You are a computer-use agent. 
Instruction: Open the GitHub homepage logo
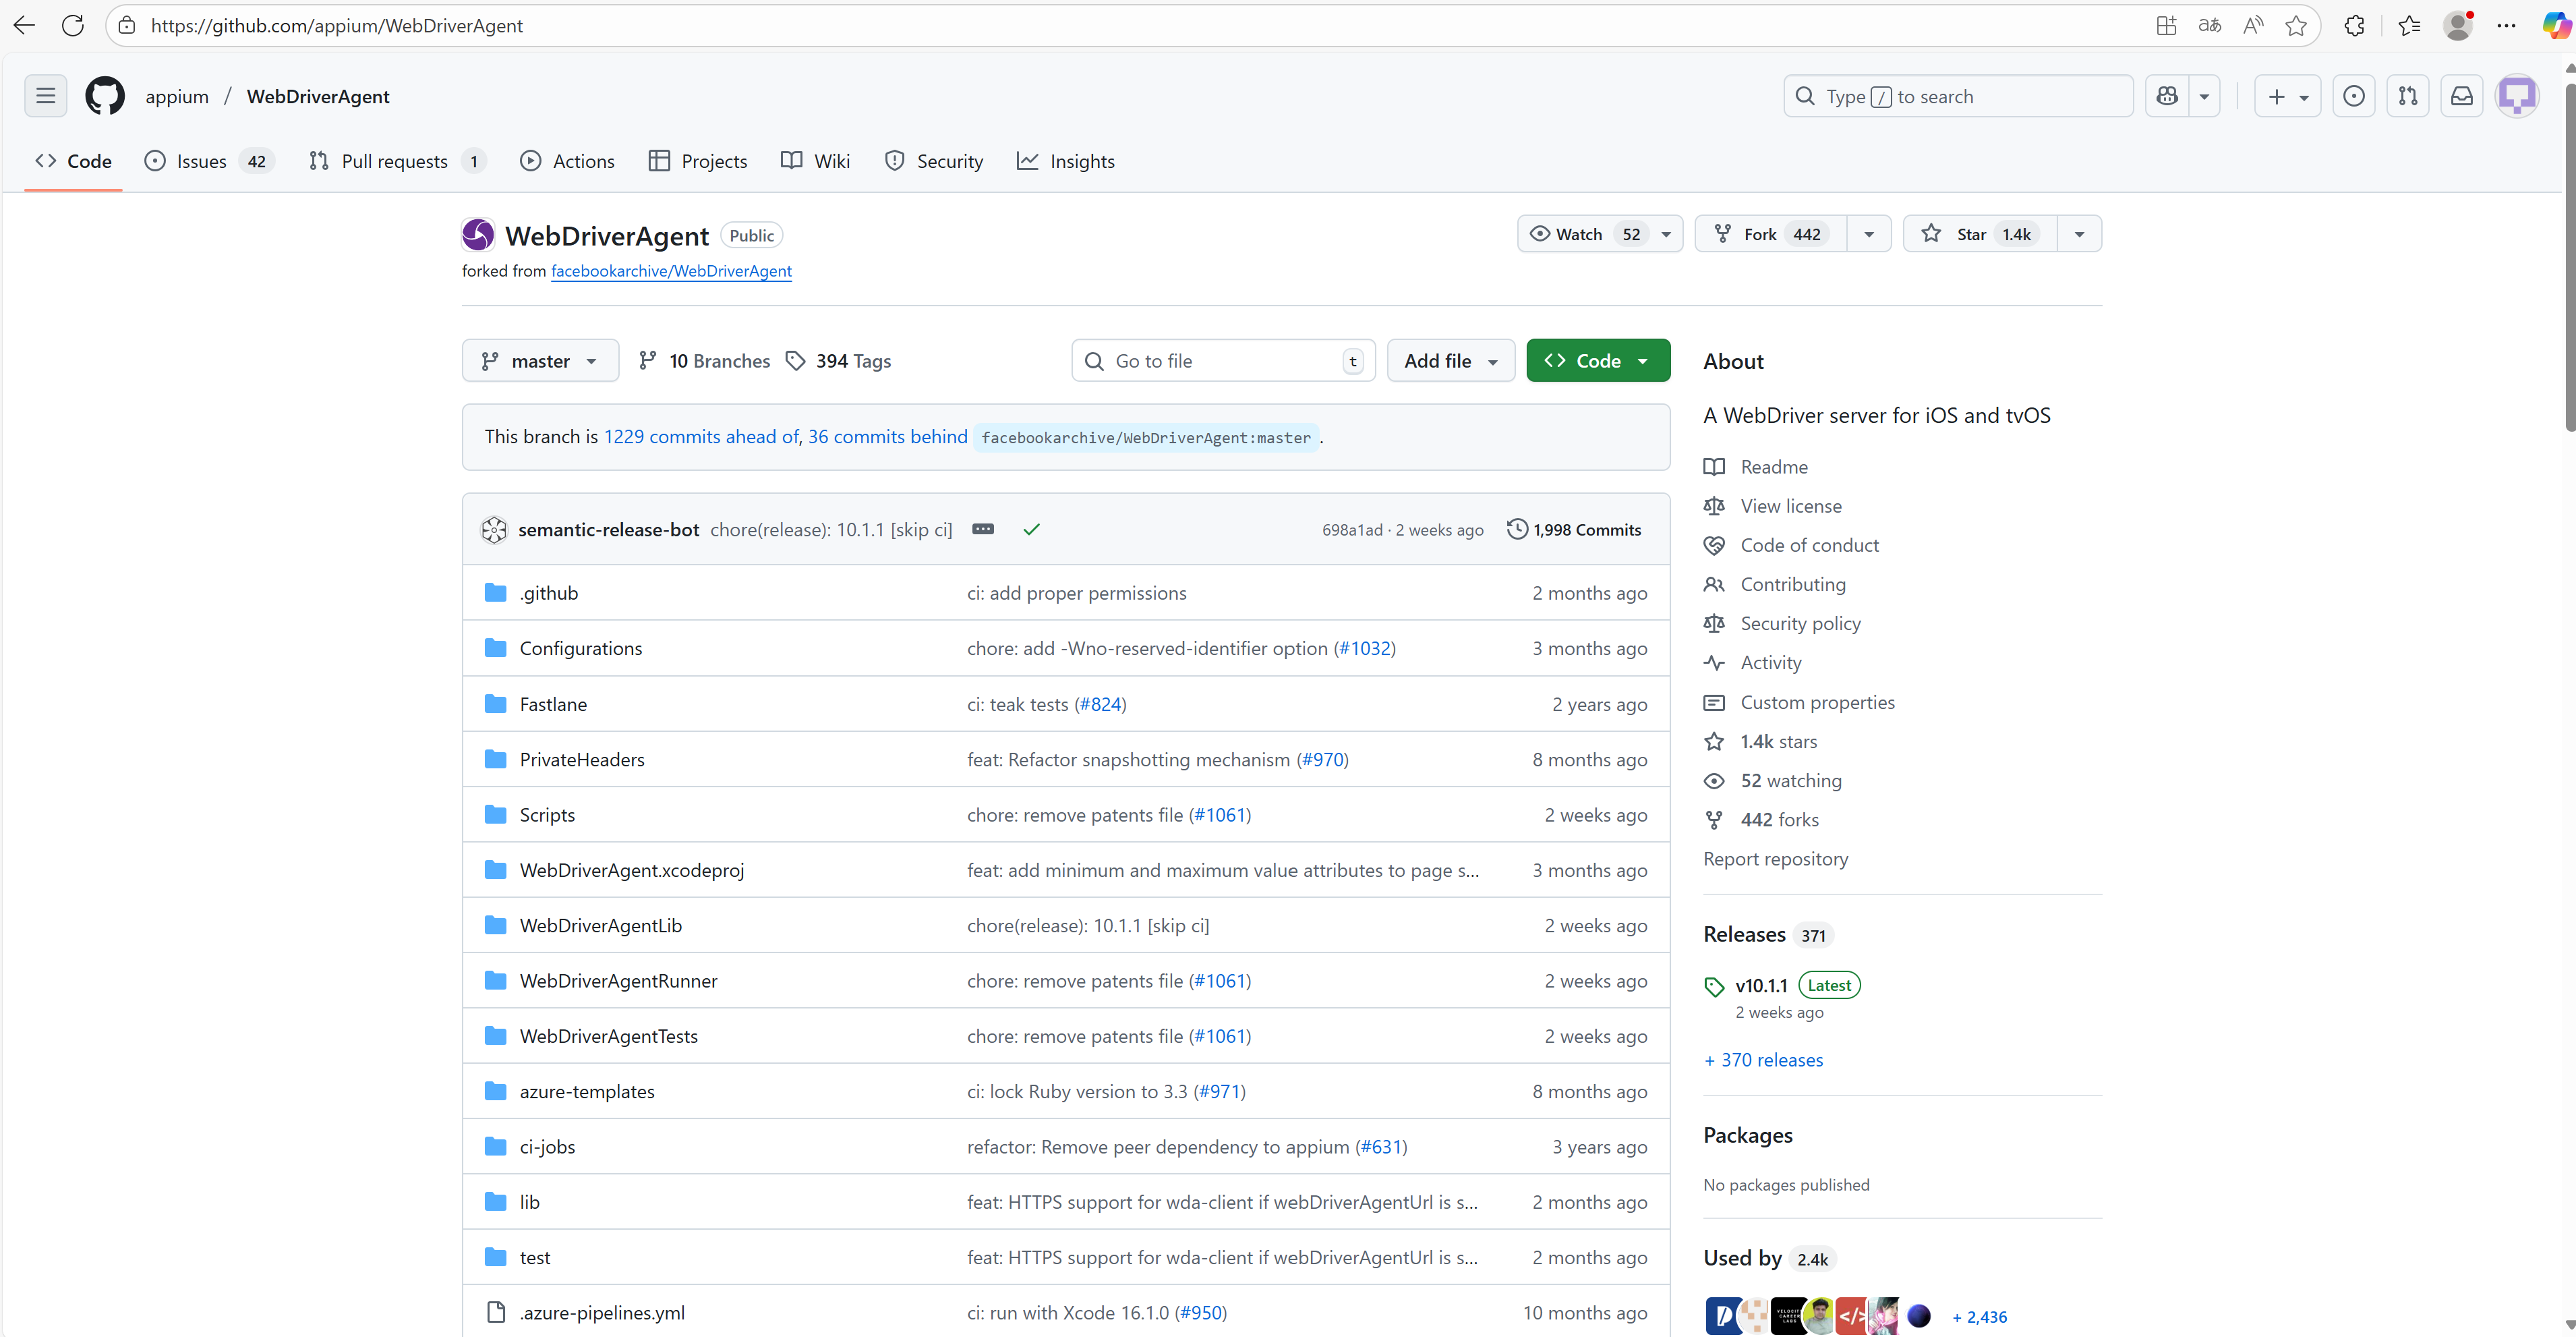coord(105,96)
